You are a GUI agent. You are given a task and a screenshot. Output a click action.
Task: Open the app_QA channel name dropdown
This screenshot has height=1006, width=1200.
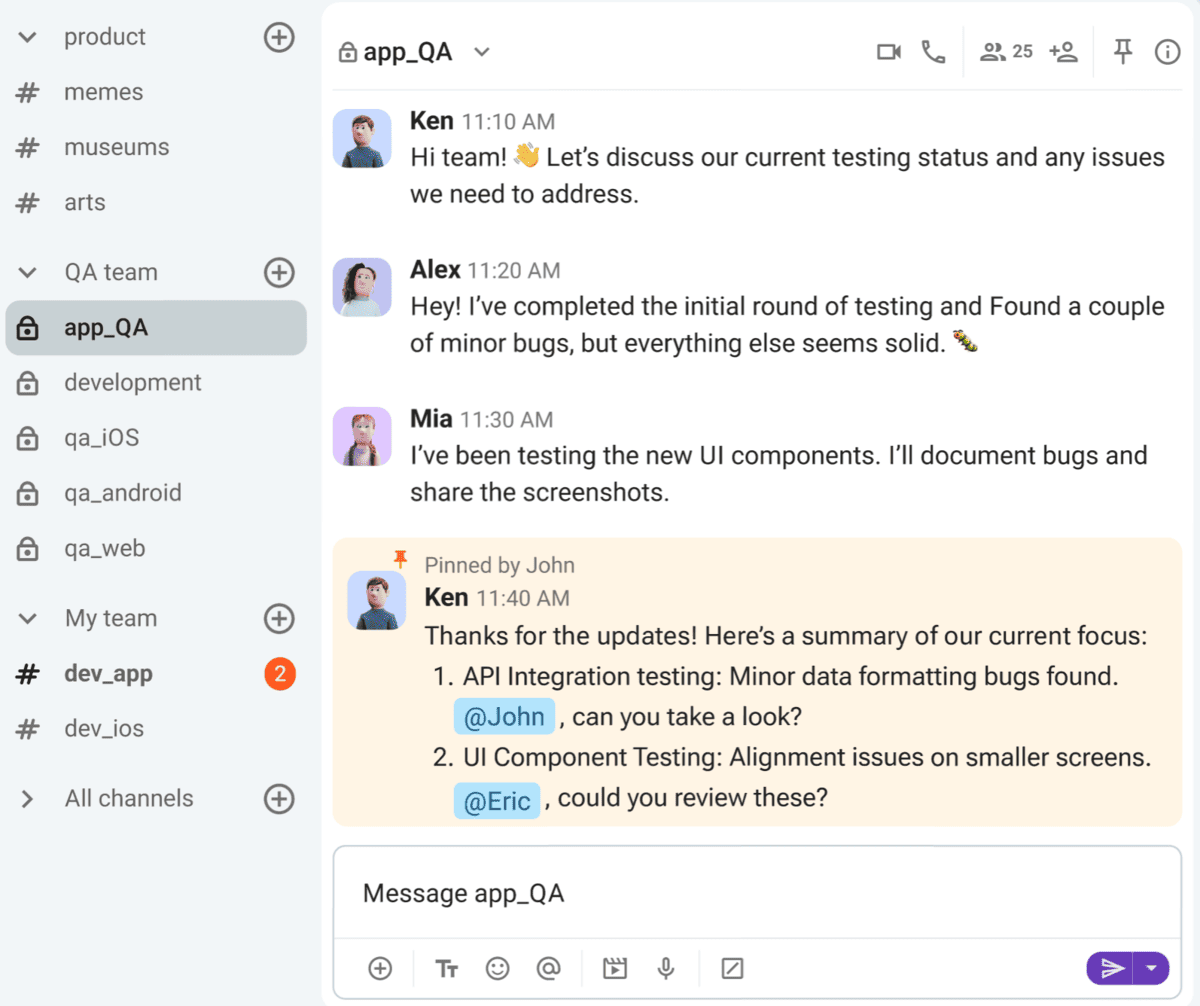pyautogui.click(x=481, y=51)
